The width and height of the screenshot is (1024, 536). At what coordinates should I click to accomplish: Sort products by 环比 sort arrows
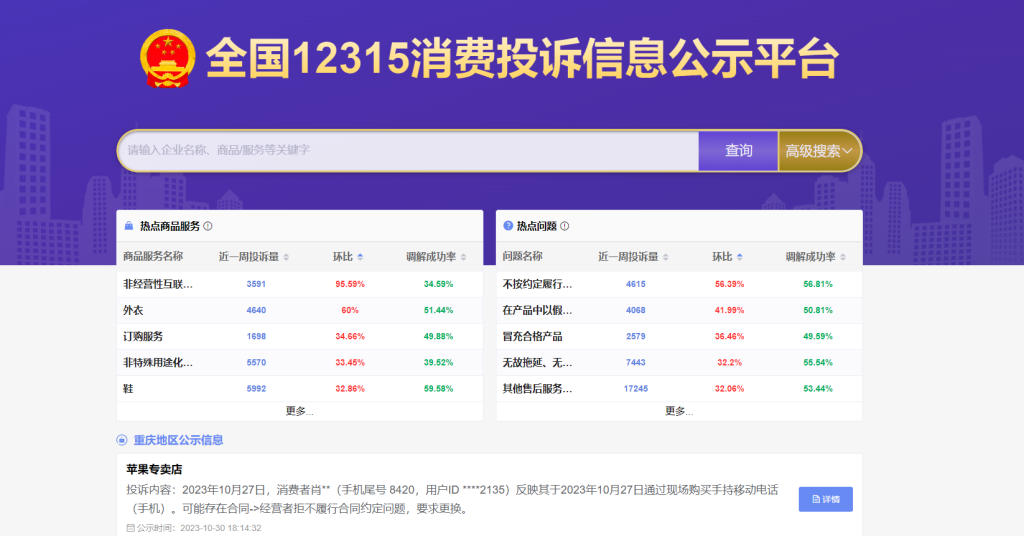360,257
